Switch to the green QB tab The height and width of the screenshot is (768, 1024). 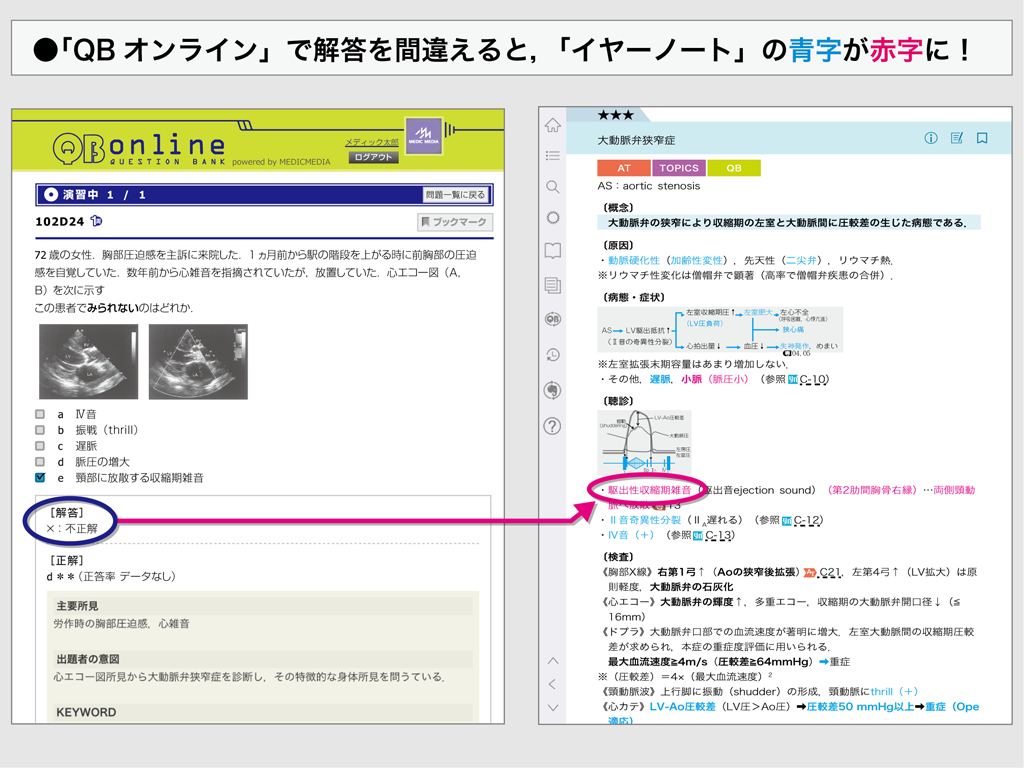(734, 168)
